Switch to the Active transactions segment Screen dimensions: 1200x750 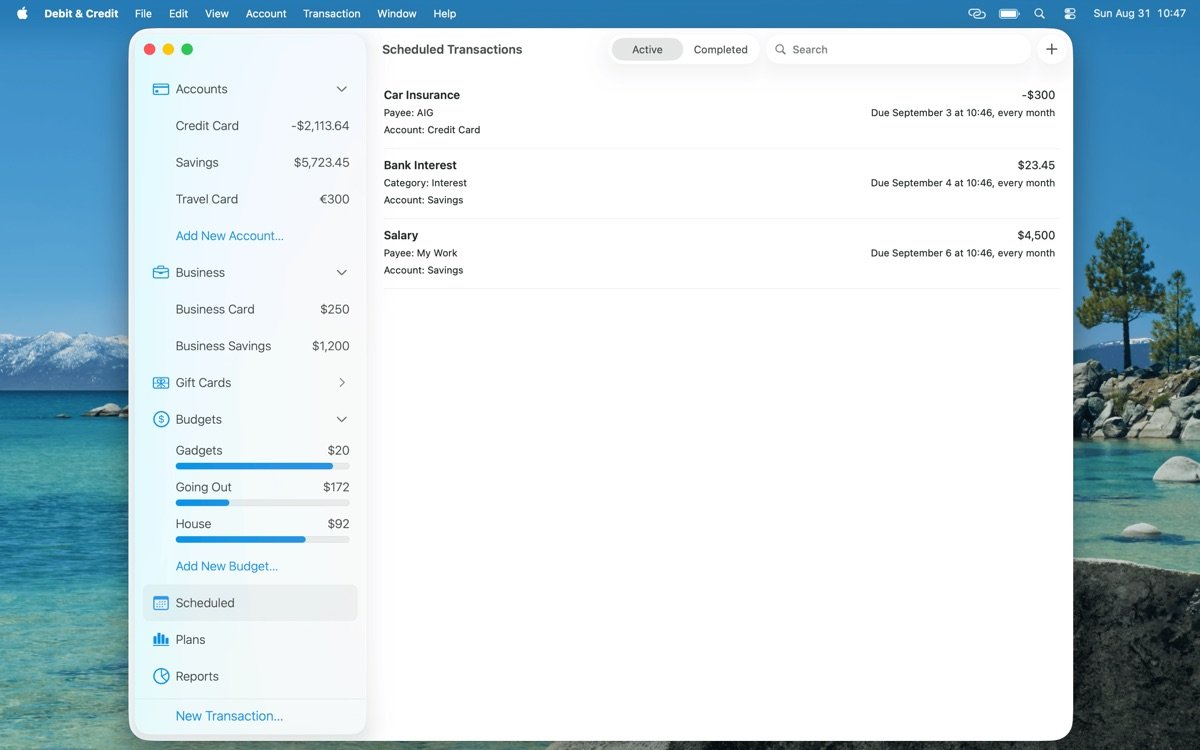647,49
